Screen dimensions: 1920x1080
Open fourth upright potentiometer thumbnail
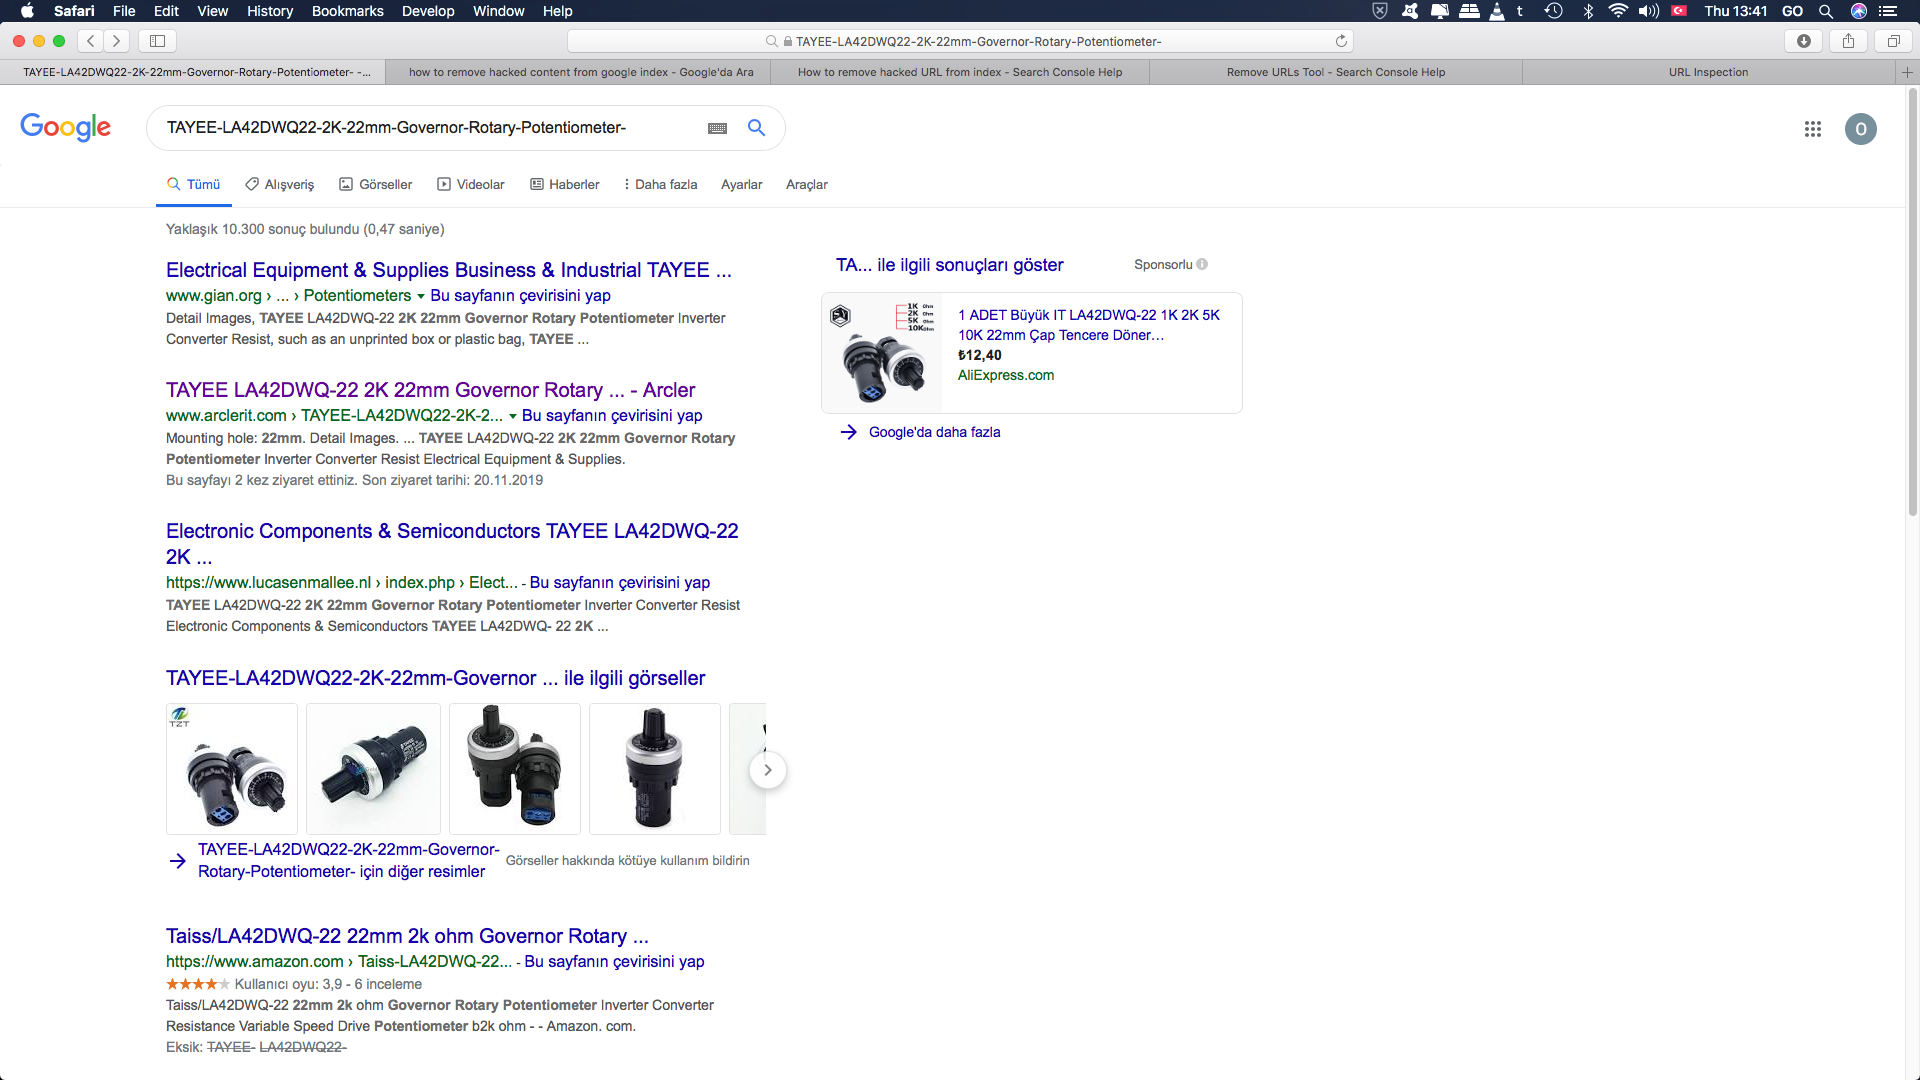[x=655, y=769]
